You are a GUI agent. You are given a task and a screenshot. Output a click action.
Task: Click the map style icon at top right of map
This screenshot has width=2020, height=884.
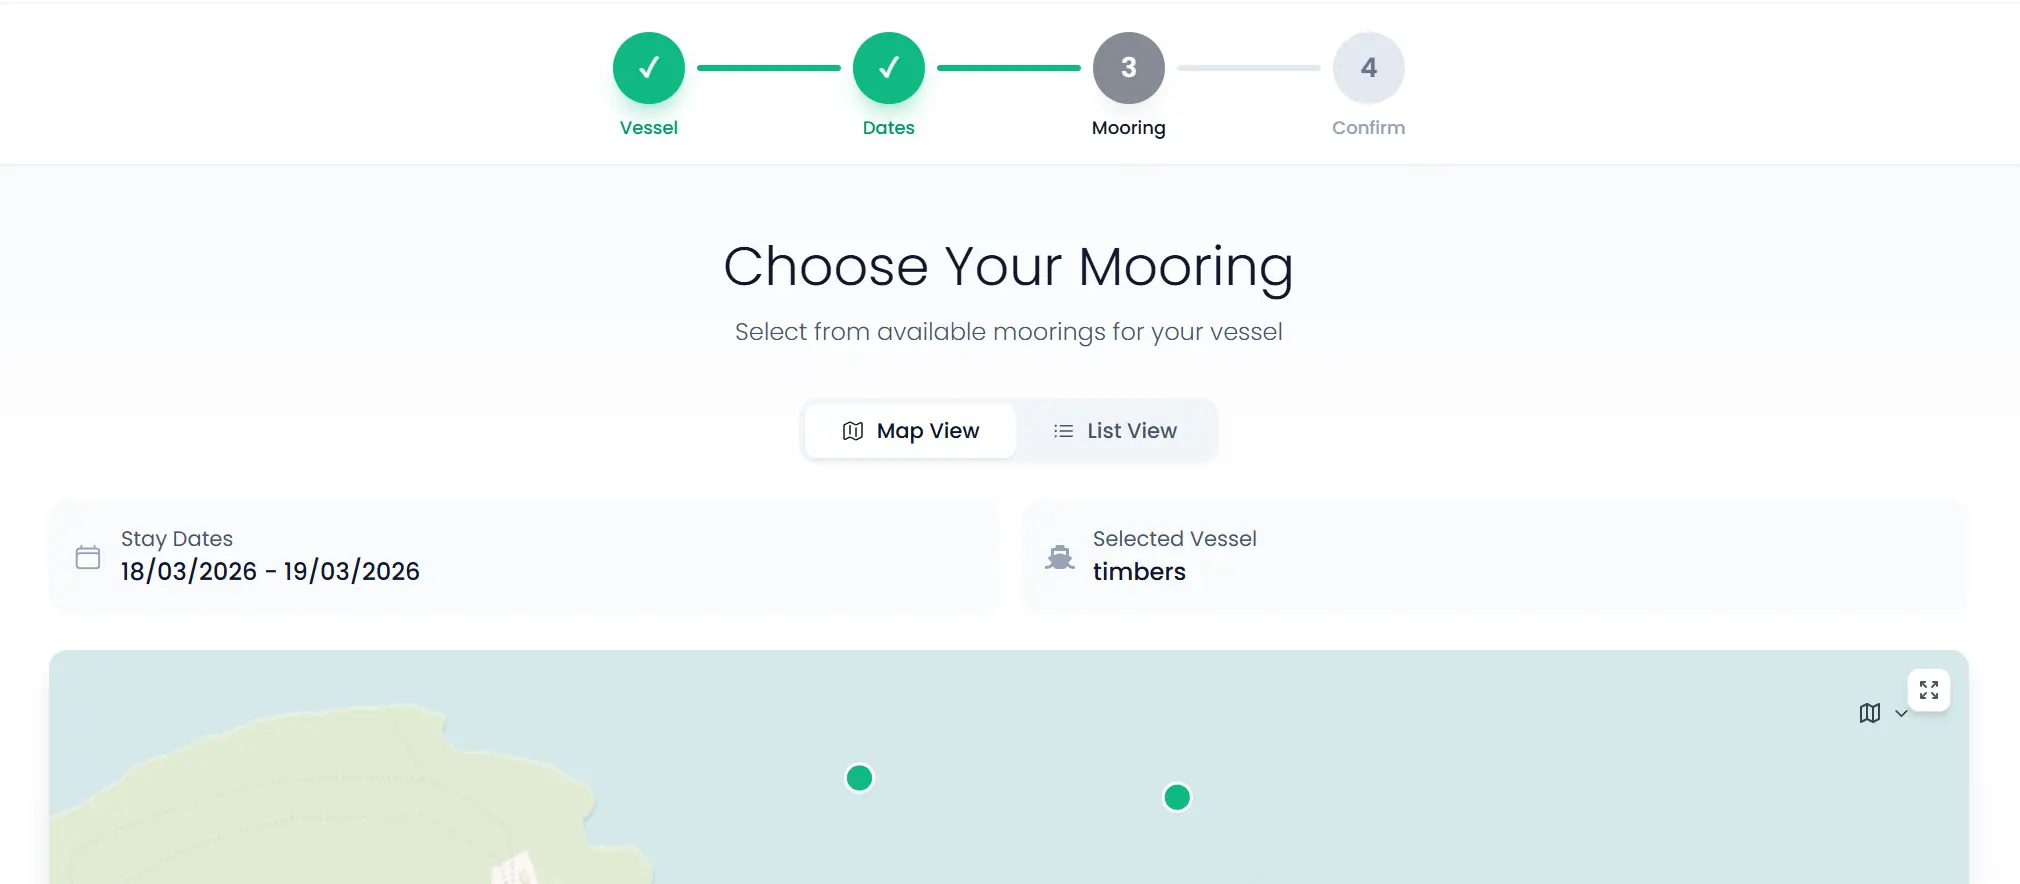click(x=1870, y=713)
